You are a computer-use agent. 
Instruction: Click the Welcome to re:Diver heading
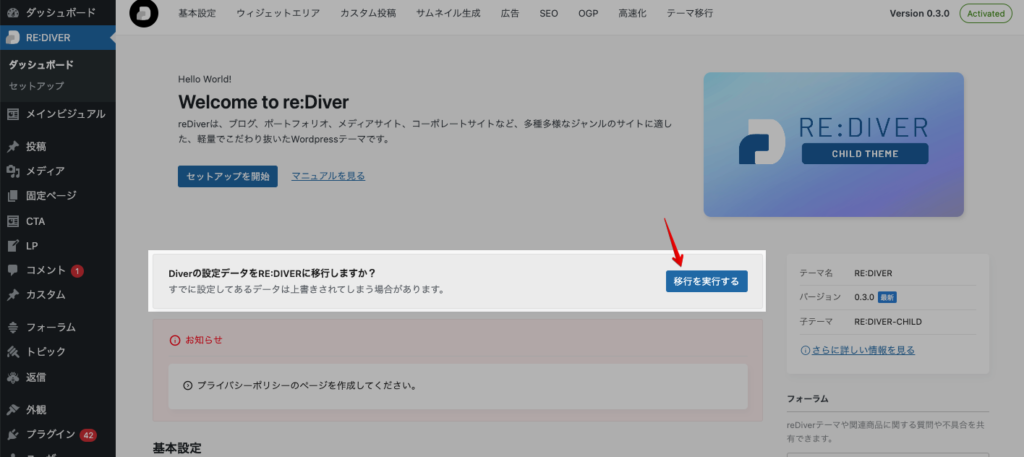tap(263, 102)
